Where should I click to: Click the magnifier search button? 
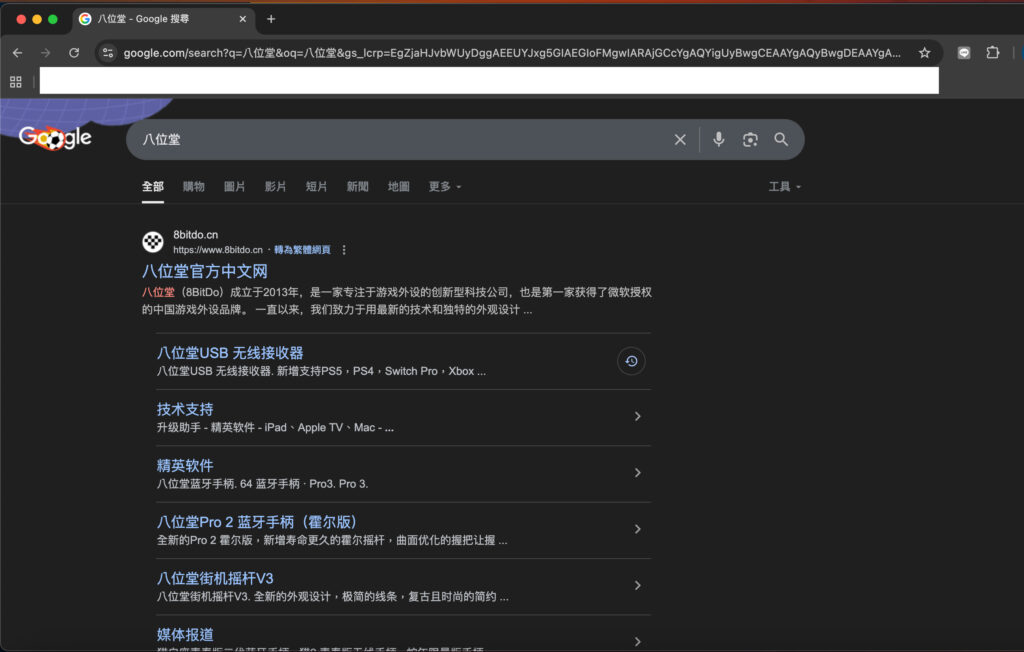[x=781, y=140]
